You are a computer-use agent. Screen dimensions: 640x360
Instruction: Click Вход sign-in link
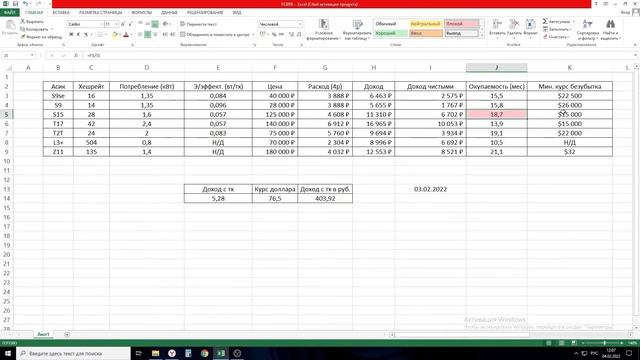tap(625, 13)
